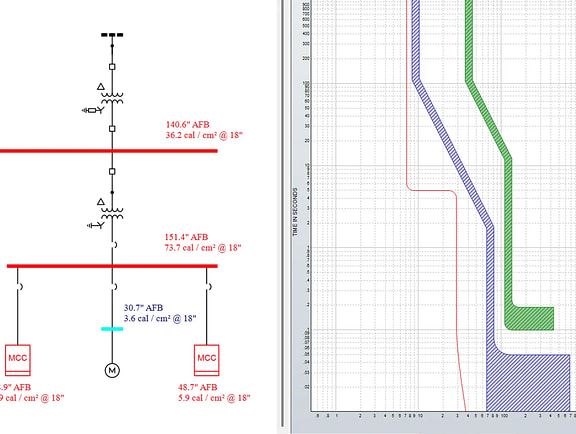Viewport: 576px width, 434px height.
Task: Click the '151.4" AFB' label
Action: click(x=186, y=237)
